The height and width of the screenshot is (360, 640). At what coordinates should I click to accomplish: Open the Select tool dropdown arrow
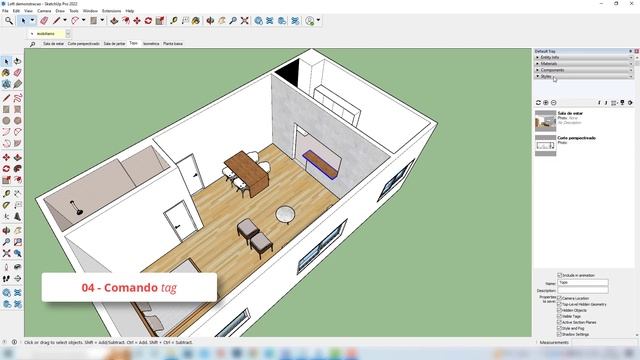[32, 20]
